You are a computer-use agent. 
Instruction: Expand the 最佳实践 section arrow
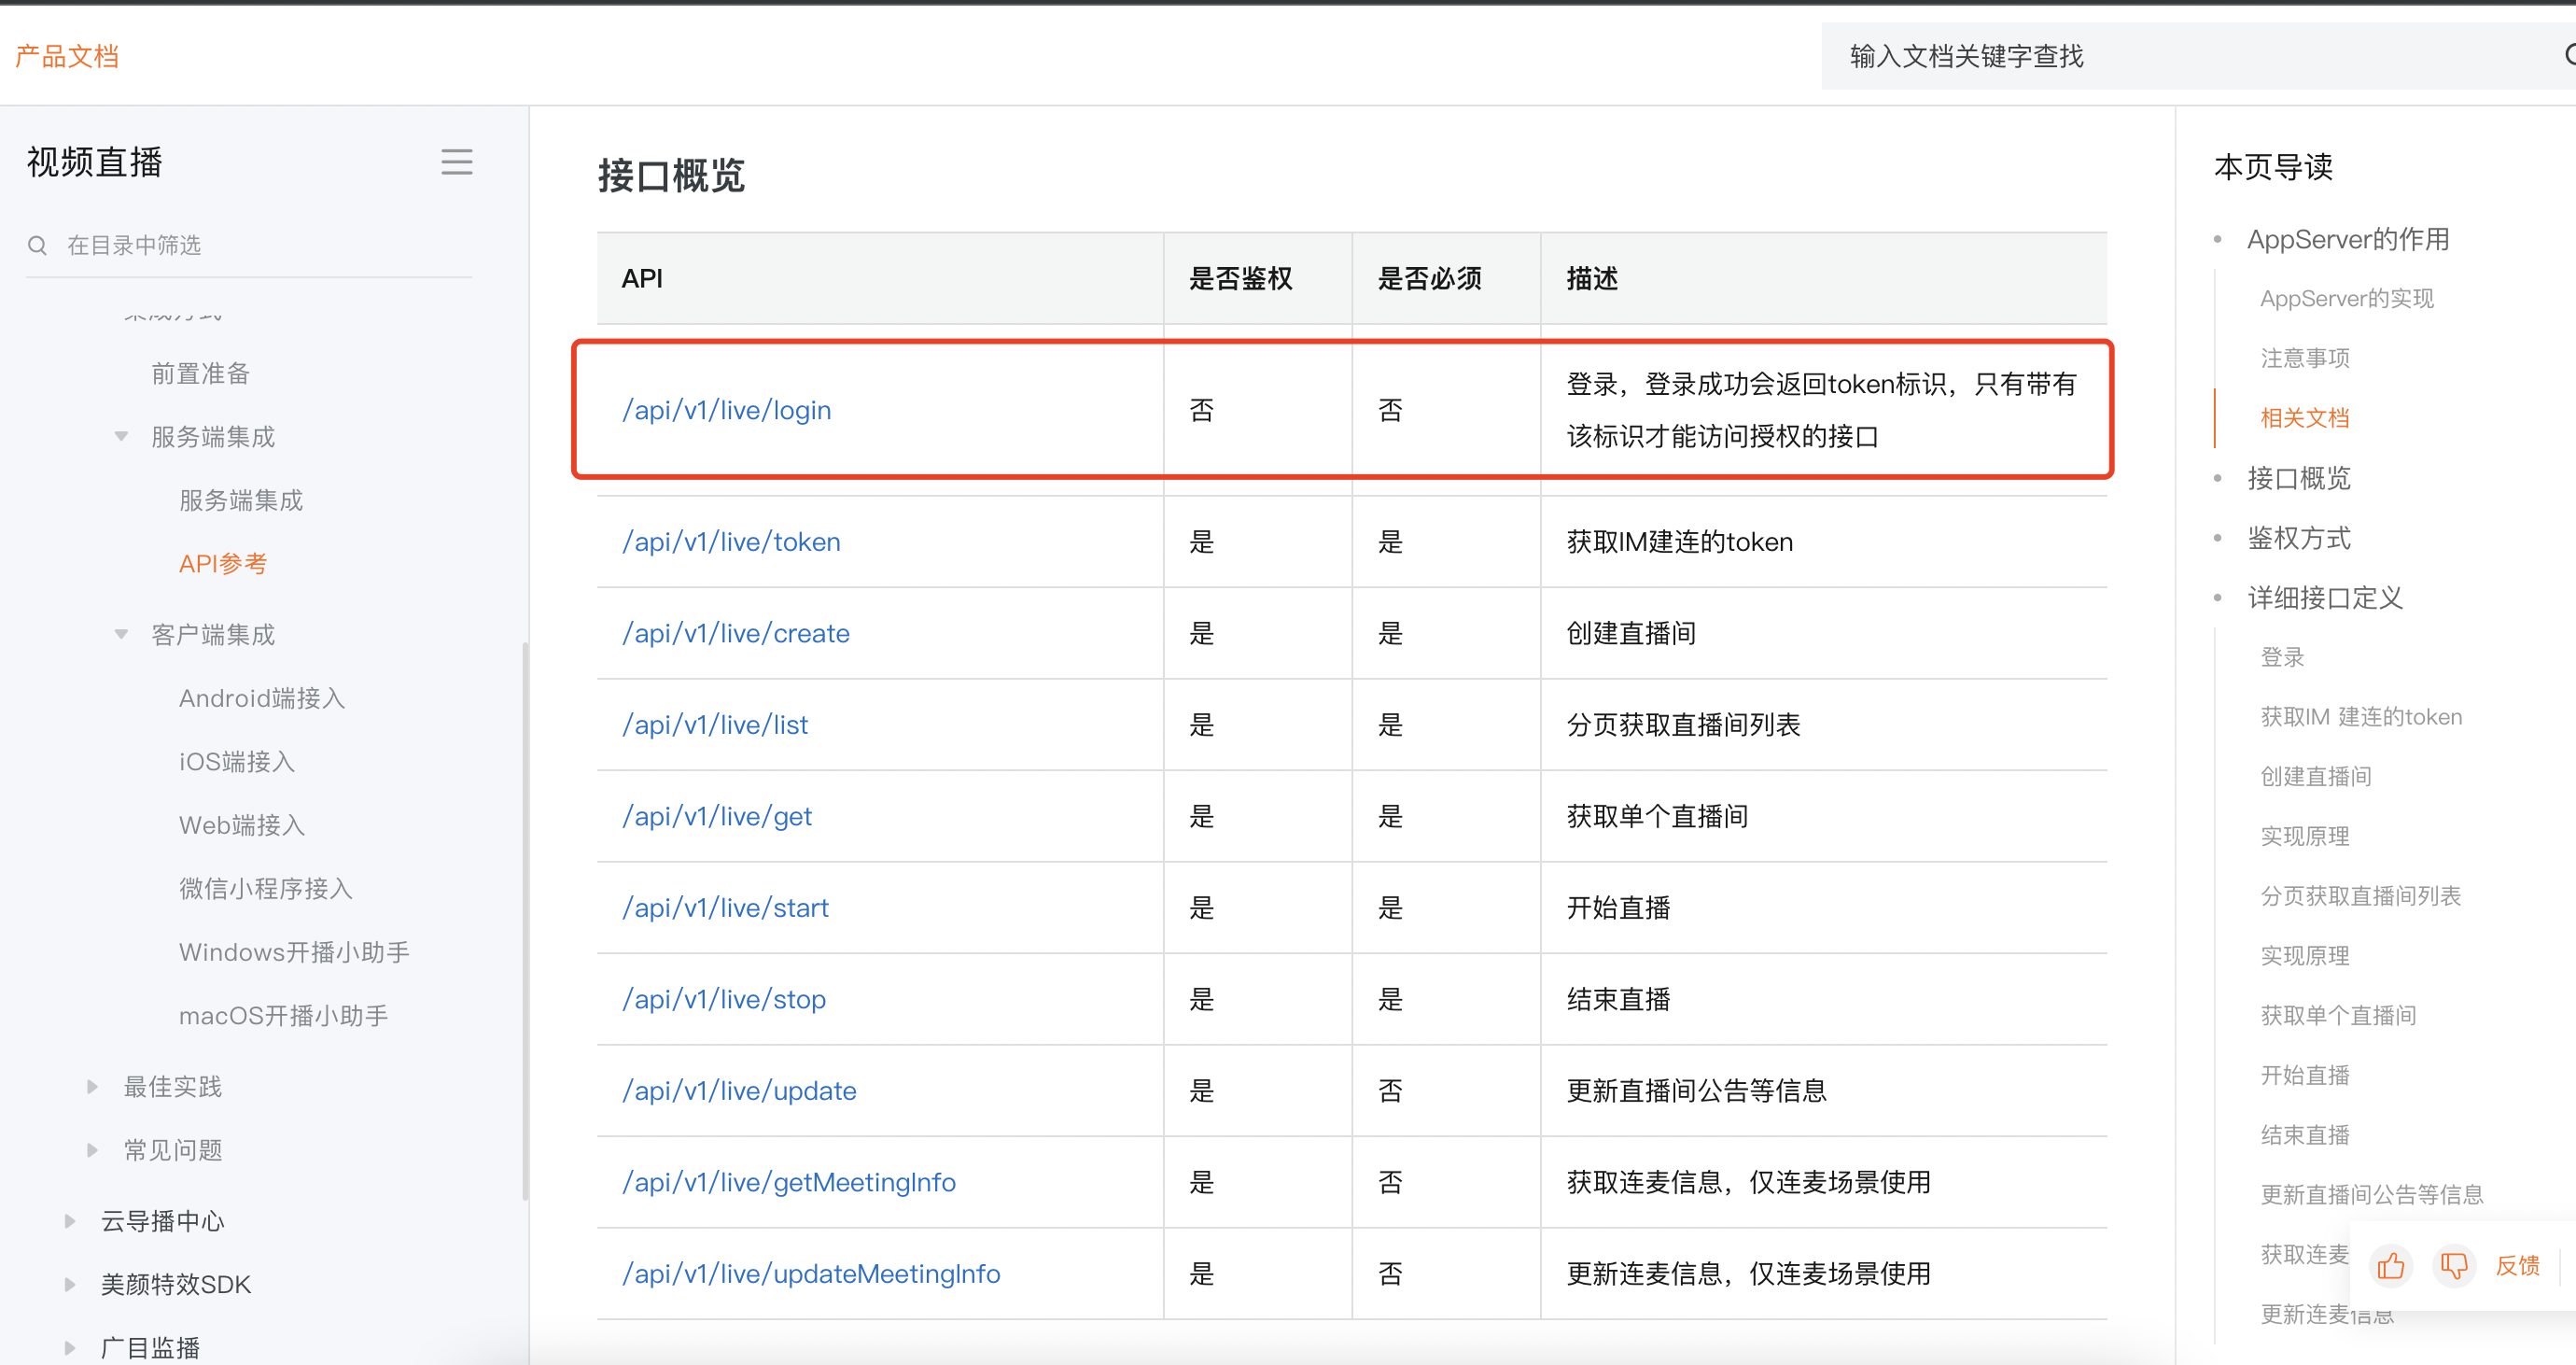[x=92, y=1087]
